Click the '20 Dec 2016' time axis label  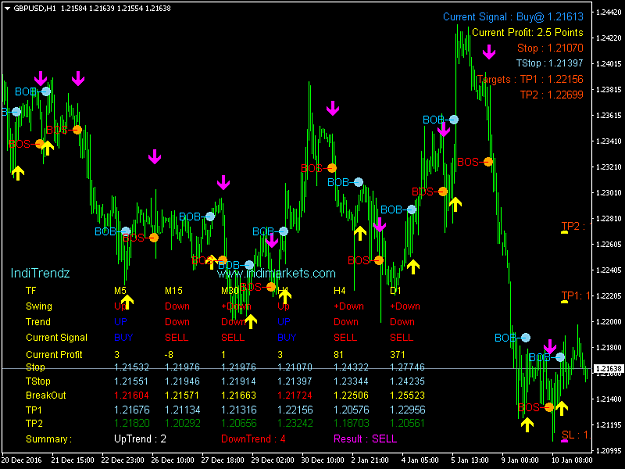(22, 460)
